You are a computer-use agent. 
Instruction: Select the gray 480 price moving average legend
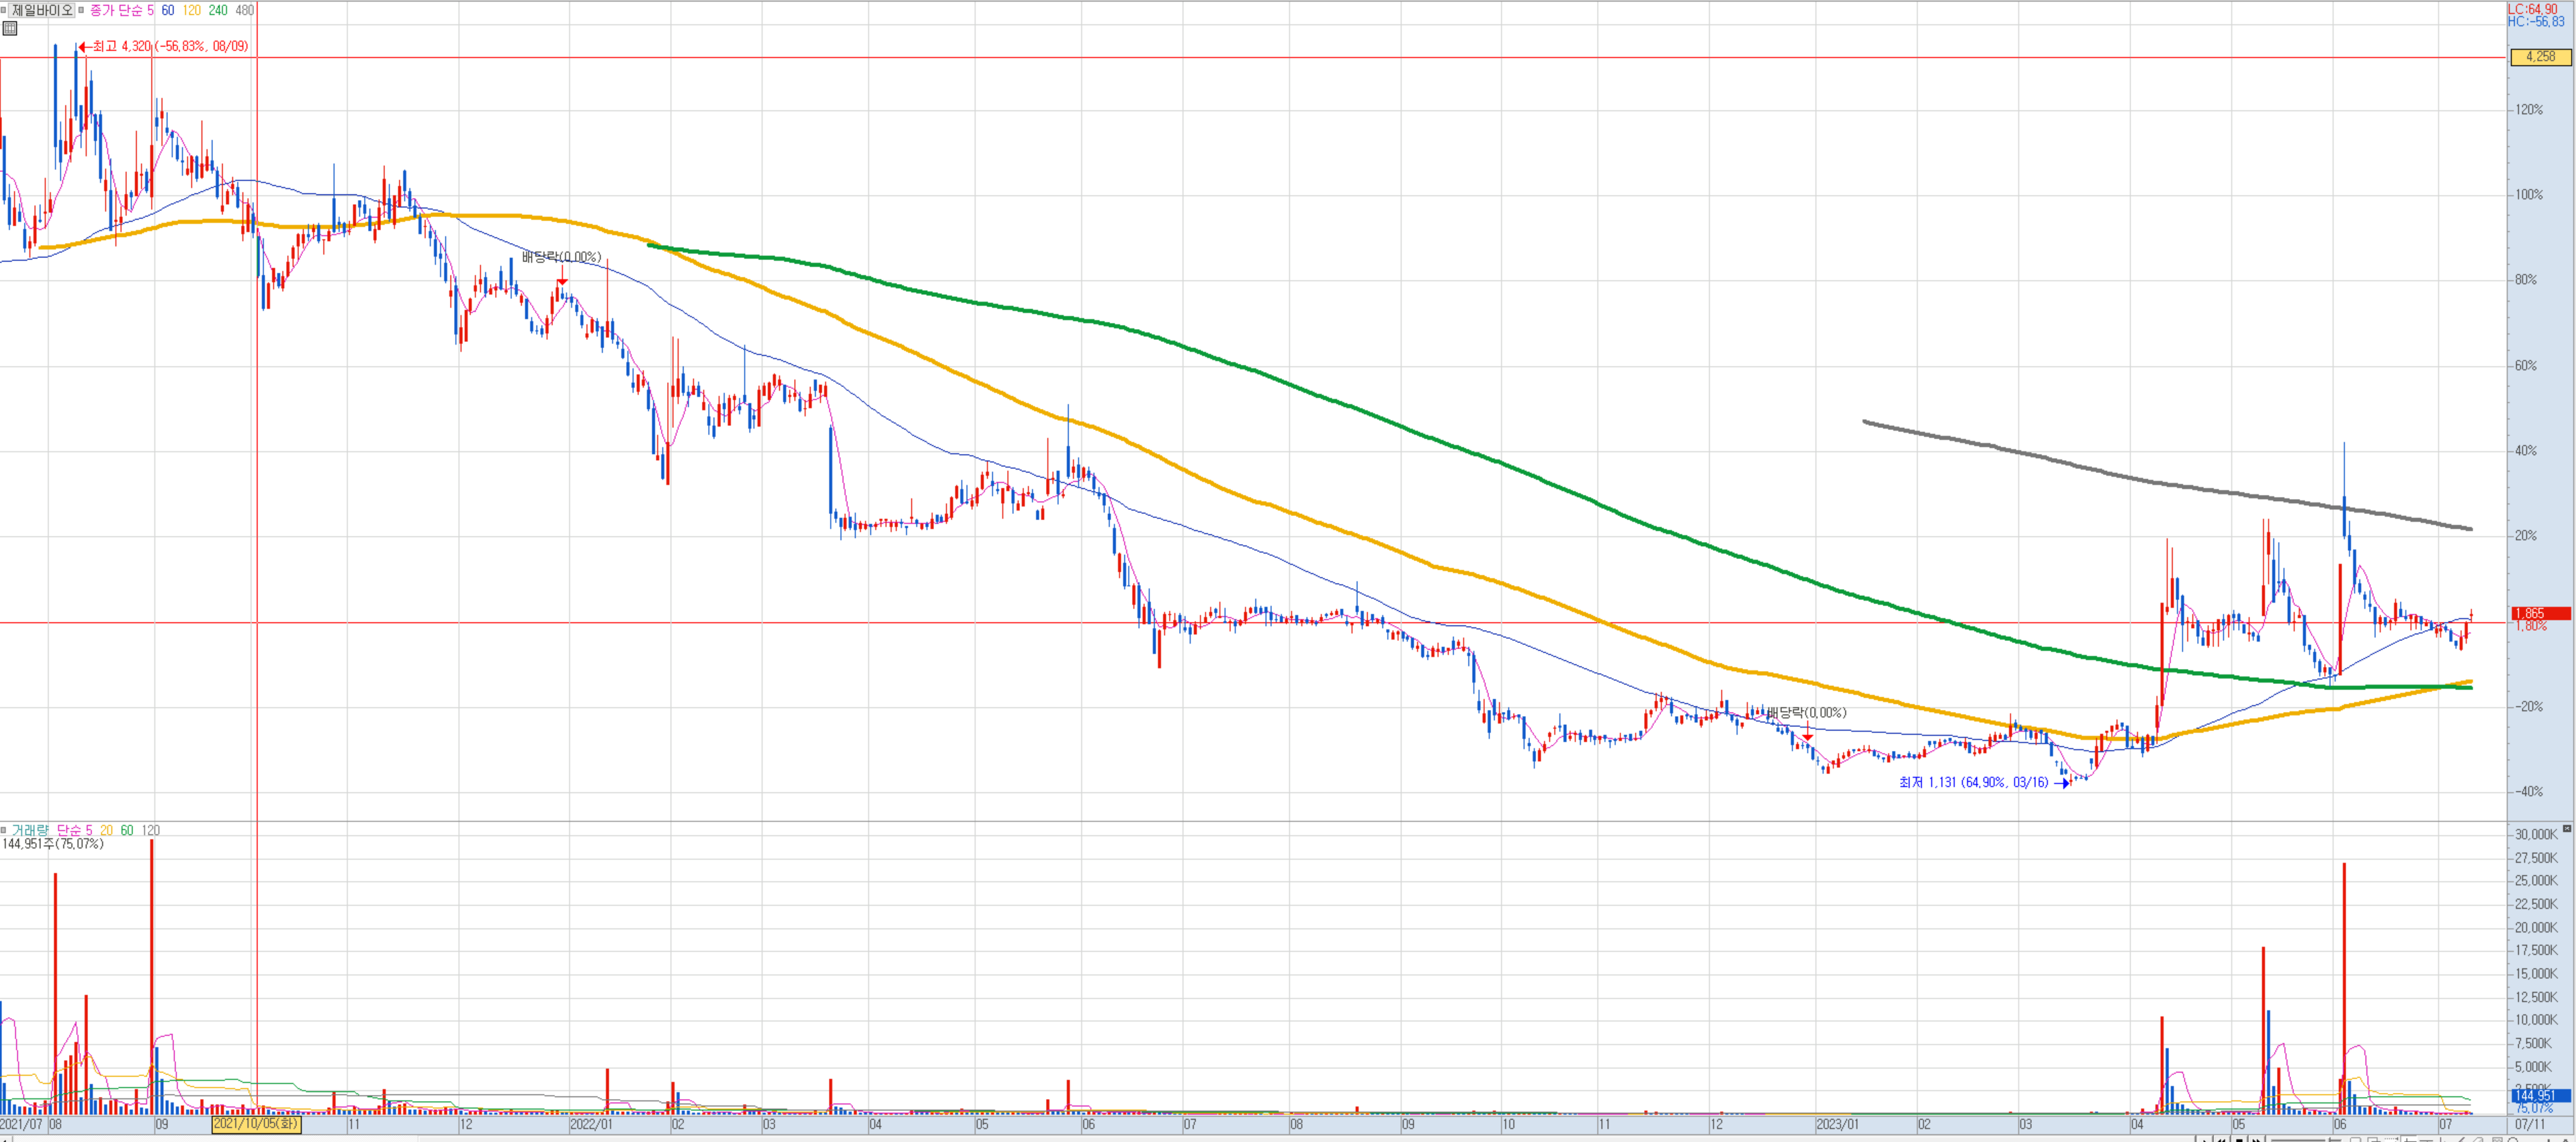[244, 10]
